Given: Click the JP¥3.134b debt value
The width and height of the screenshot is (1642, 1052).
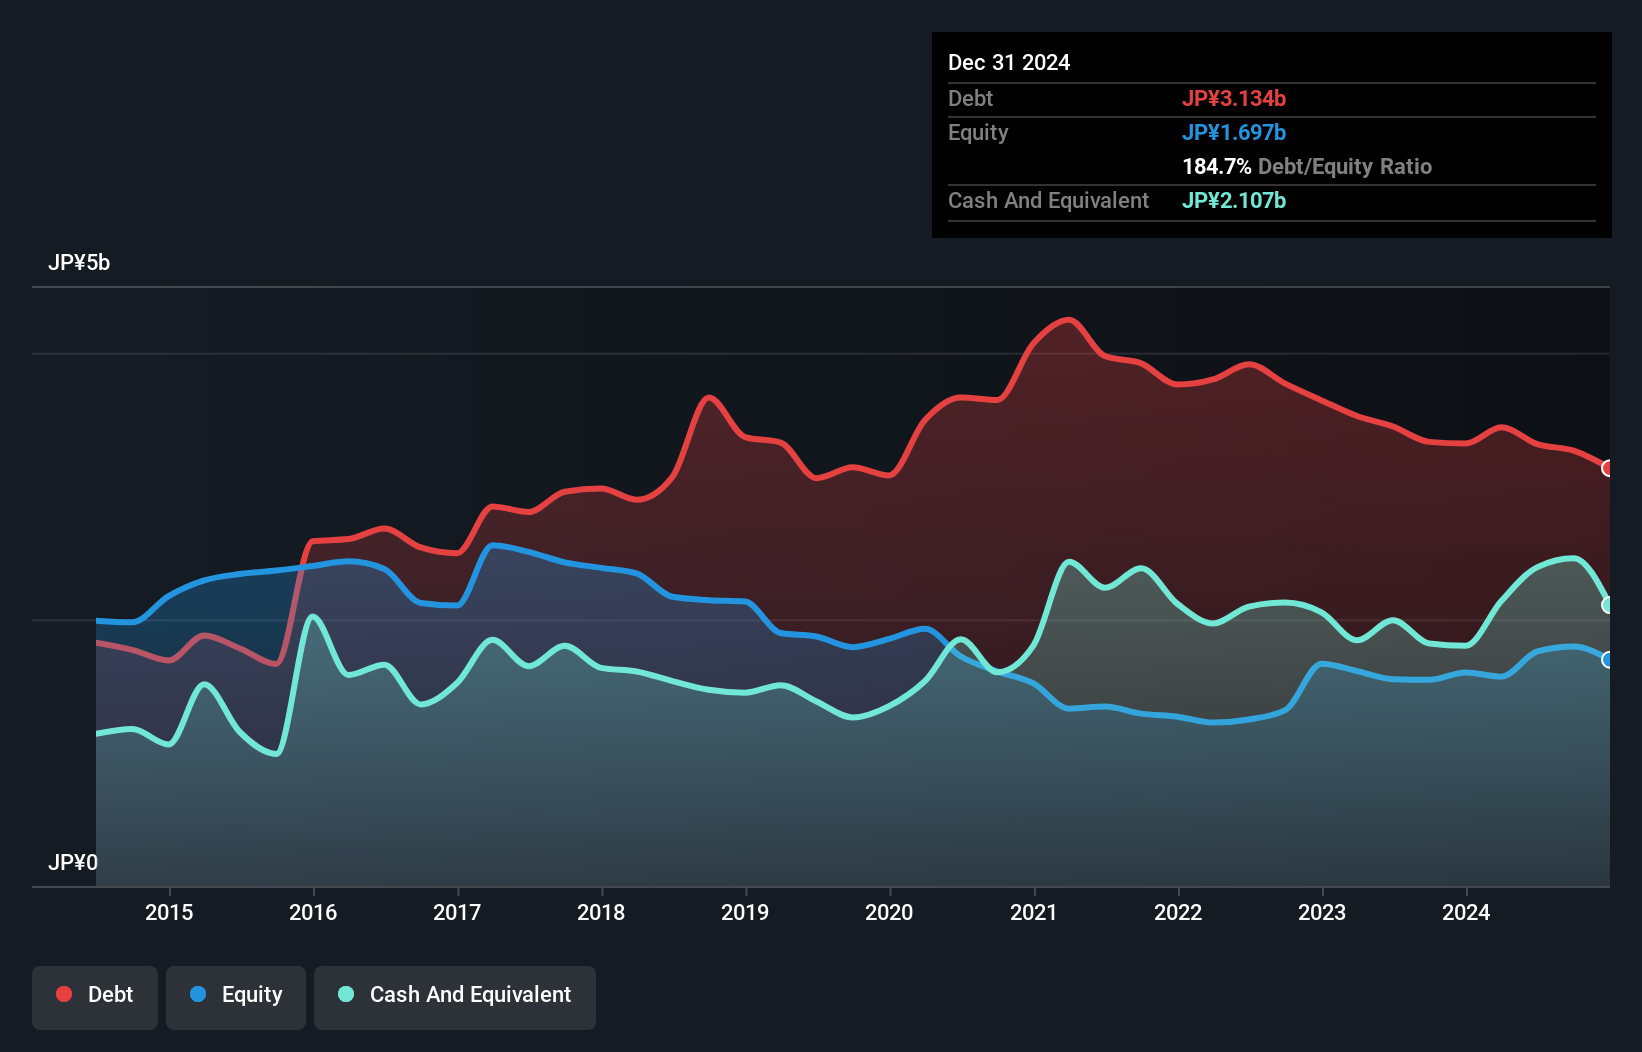Looking at the screenshot, I should tap(1234, 98).
